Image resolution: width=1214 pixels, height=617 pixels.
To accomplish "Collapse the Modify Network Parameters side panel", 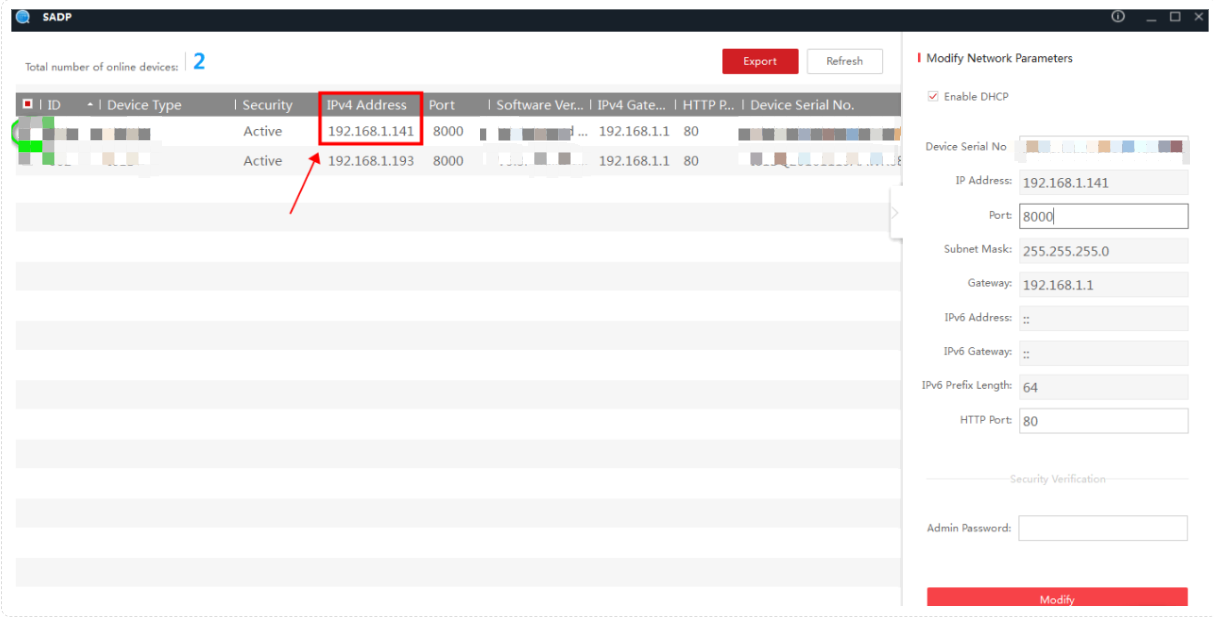I will point(895,213).
